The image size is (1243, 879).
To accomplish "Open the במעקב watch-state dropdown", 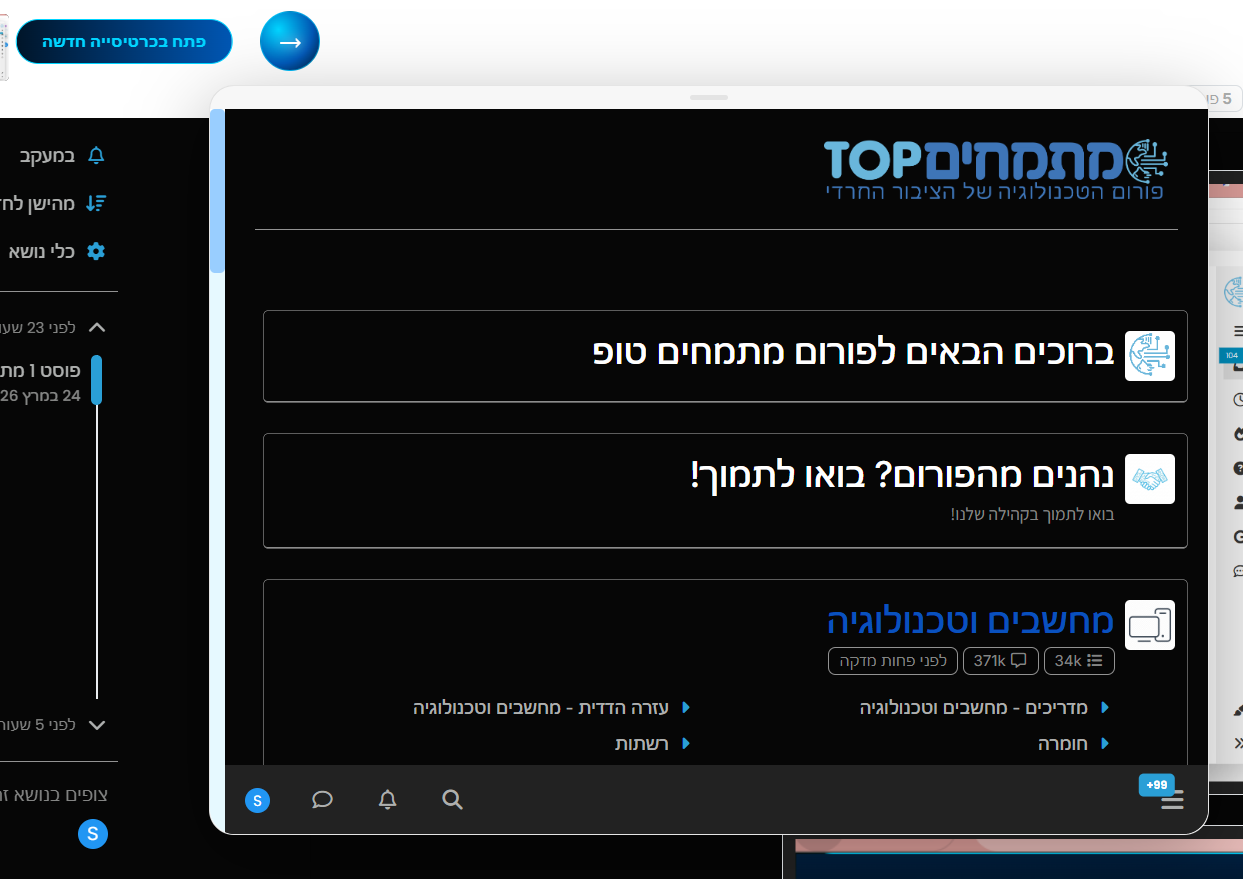I will coord(62,156).
